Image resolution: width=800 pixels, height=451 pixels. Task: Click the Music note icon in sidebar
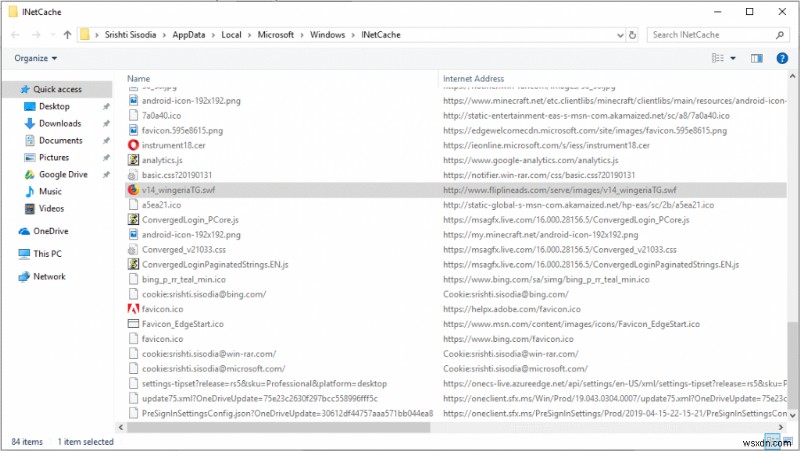click(27, 191)
